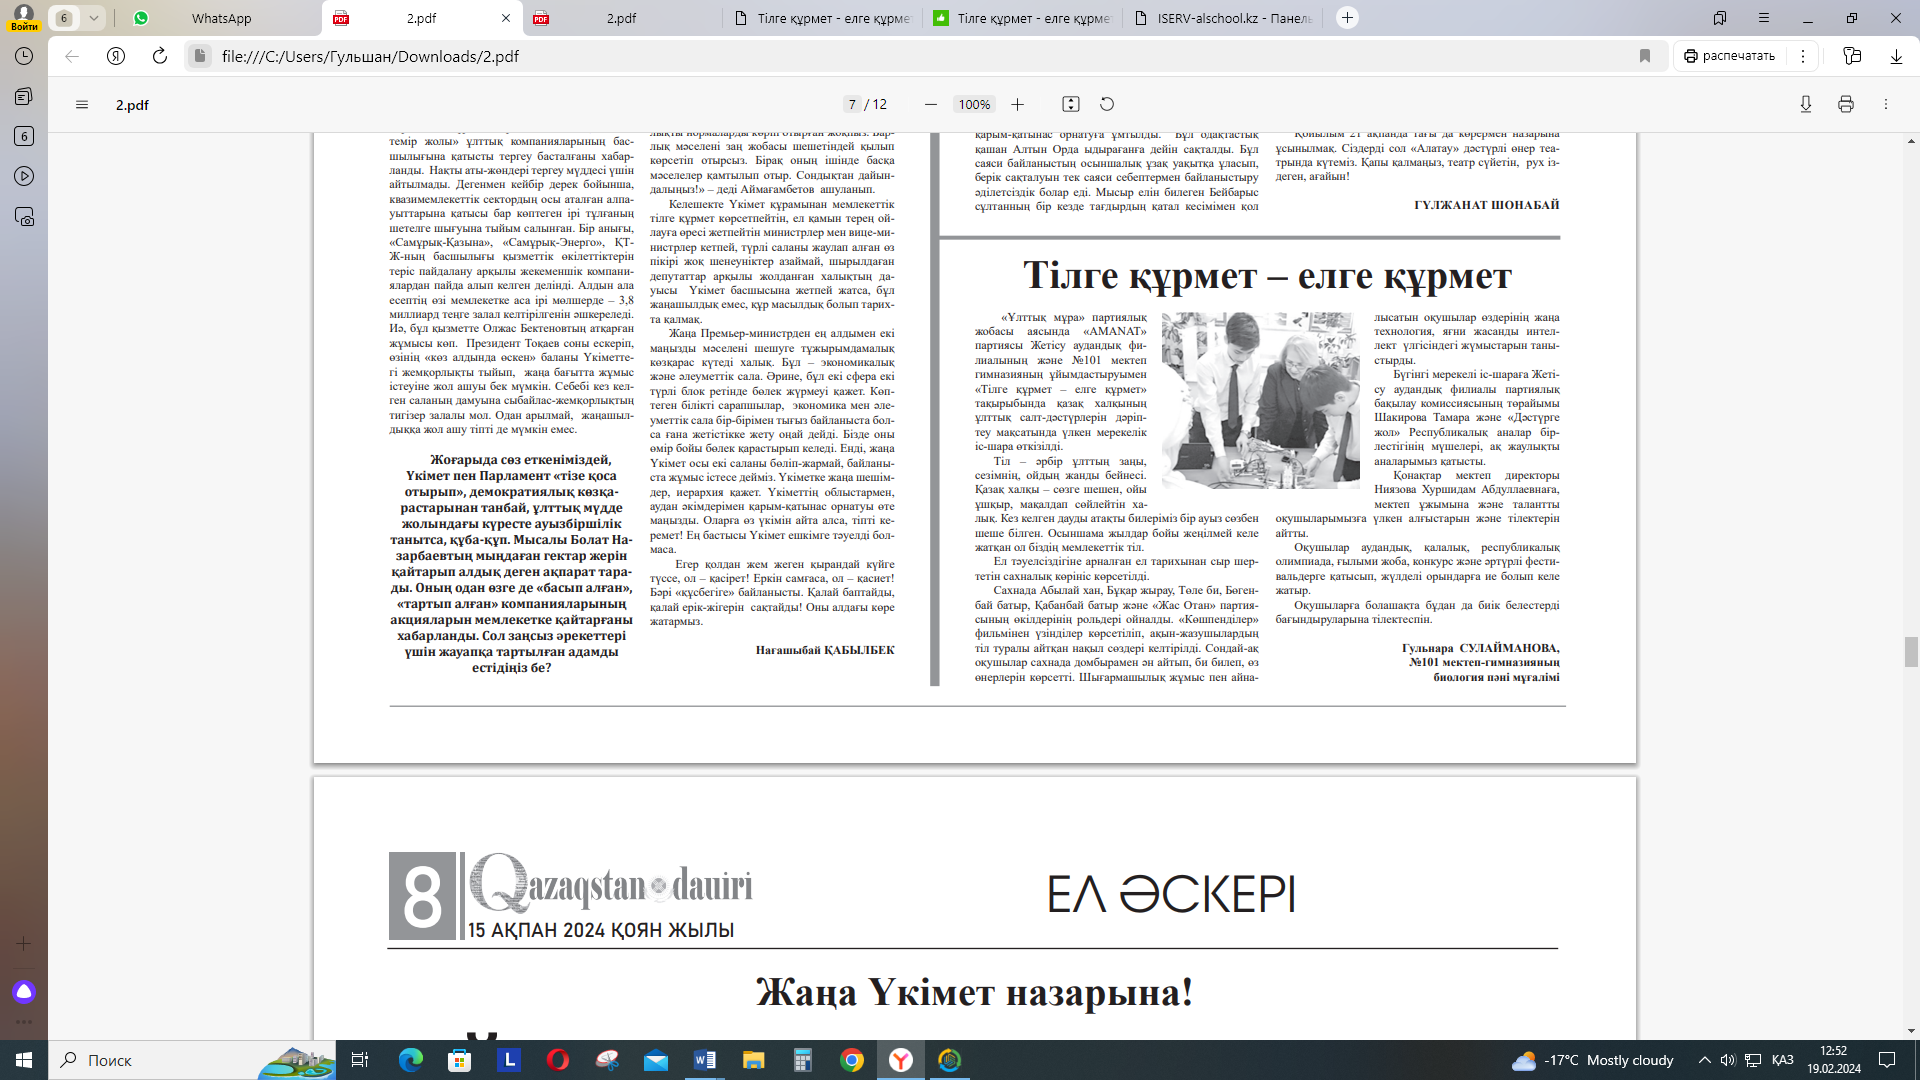Open Google Chrome from the taskbar
This screenshot has width=1920, height=1080.
point(852,1060)
